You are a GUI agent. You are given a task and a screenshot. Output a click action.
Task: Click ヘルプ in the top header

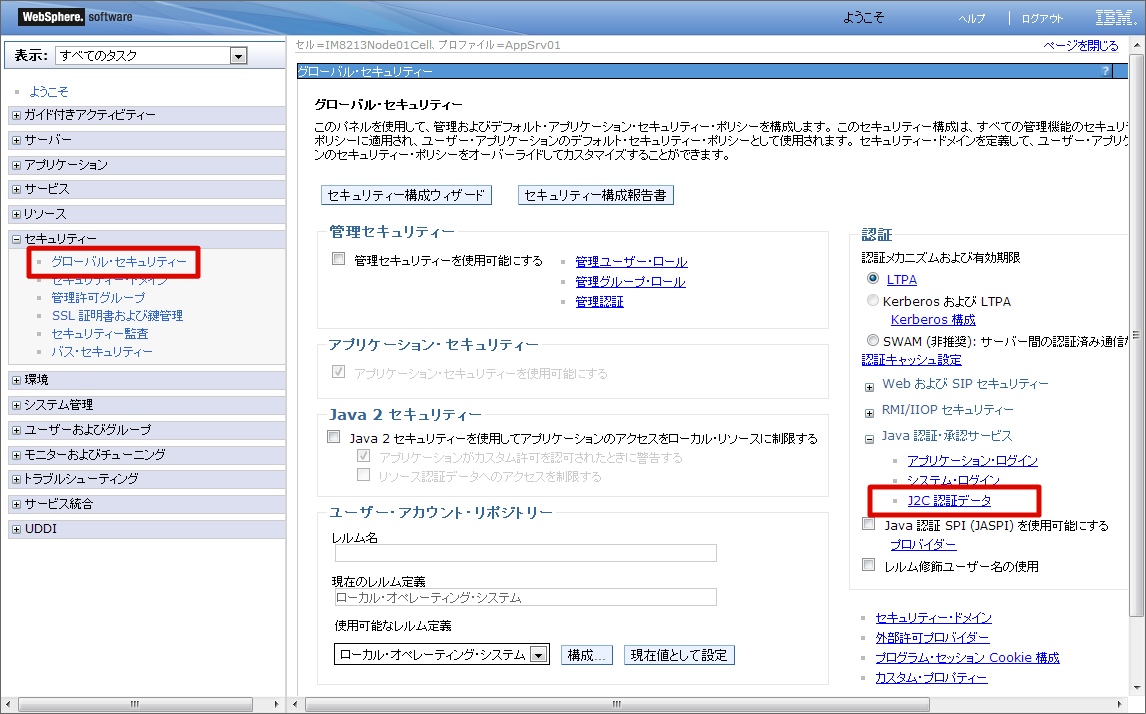(x=971, y=18)
